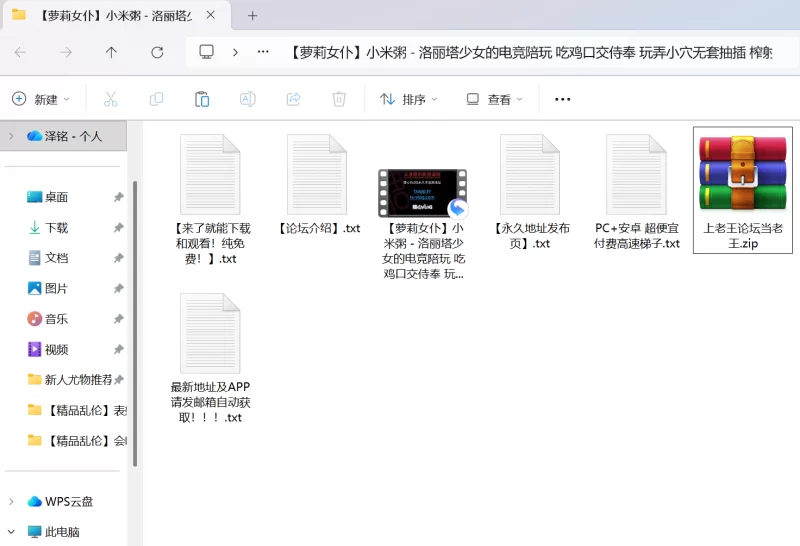This screenshot has height=546, width=800.
Task: Open the 排序 sort dropdown
Action: [x=409, y=99]
